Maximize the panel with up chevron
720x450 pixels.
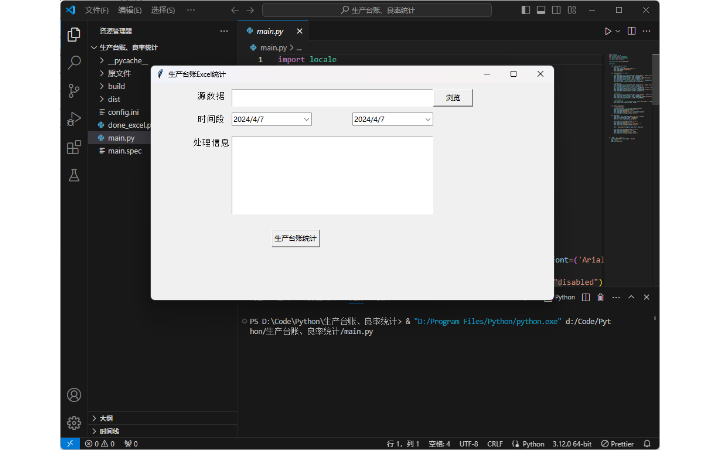(x=631, y=297)
